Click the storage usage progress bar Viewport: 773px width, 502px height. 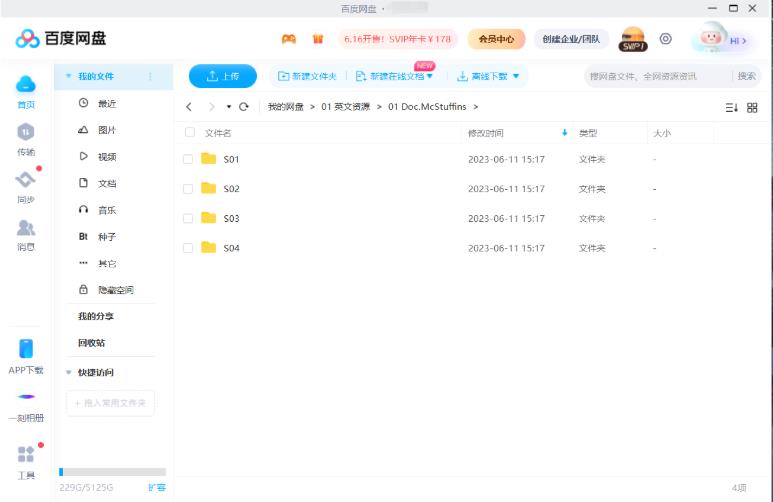[112, 472]
